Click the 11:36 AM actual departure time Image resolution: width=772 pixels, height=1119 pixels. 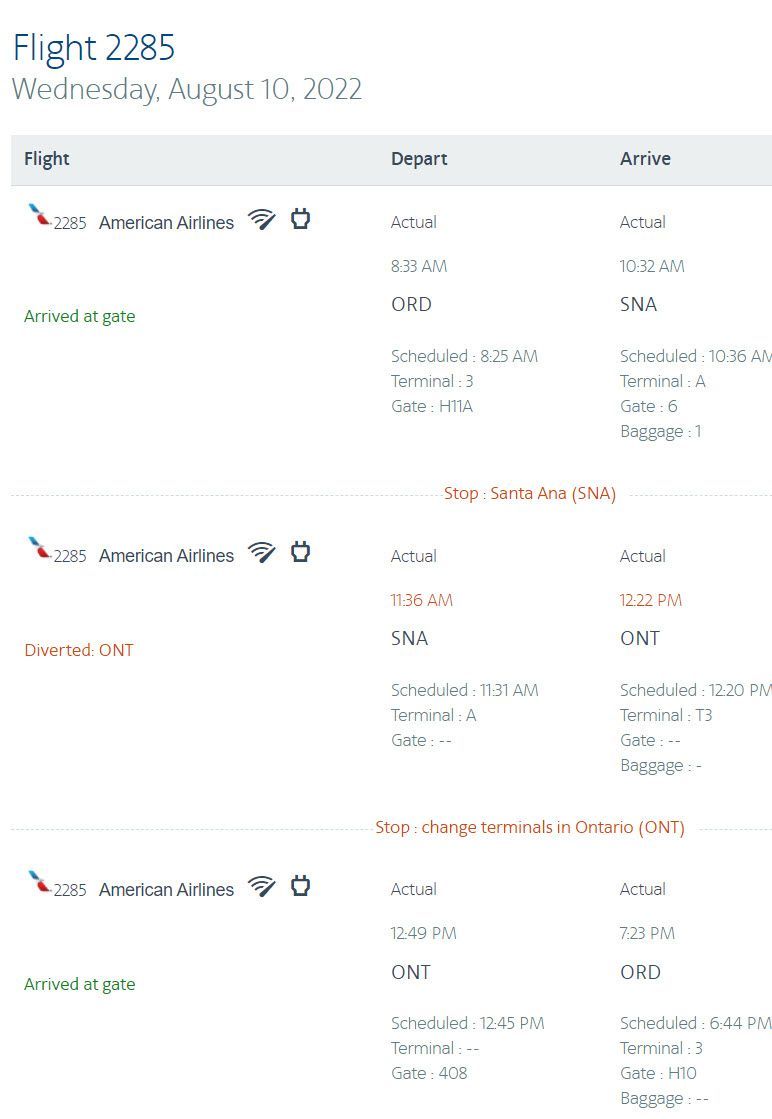tap(422, 600)
